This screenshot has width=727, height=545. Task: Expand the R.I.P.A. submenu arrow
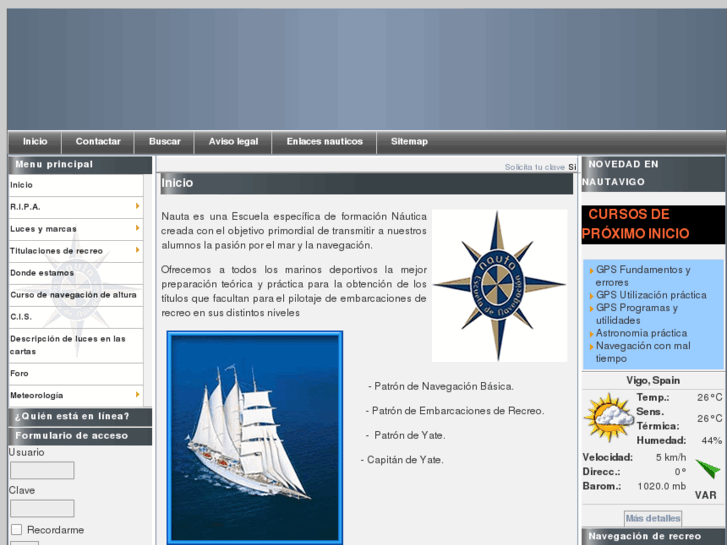(138, 206)
